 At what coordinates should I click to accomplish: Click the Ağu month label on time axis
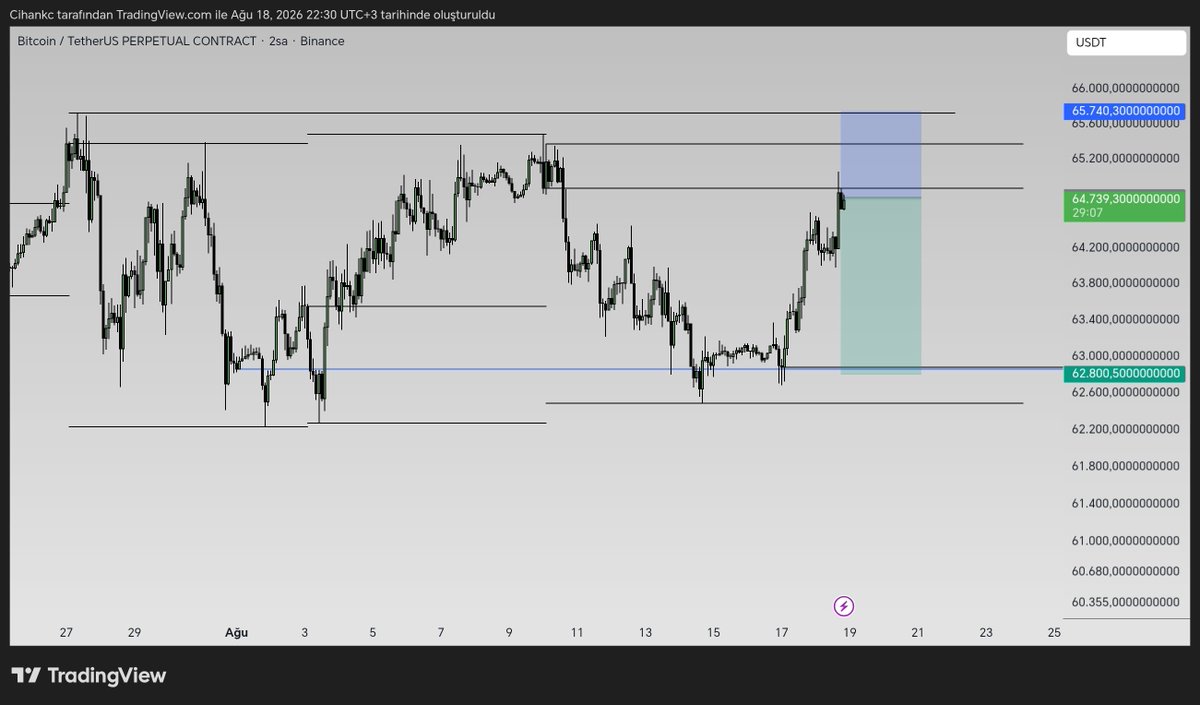click(x=236, y=632)
